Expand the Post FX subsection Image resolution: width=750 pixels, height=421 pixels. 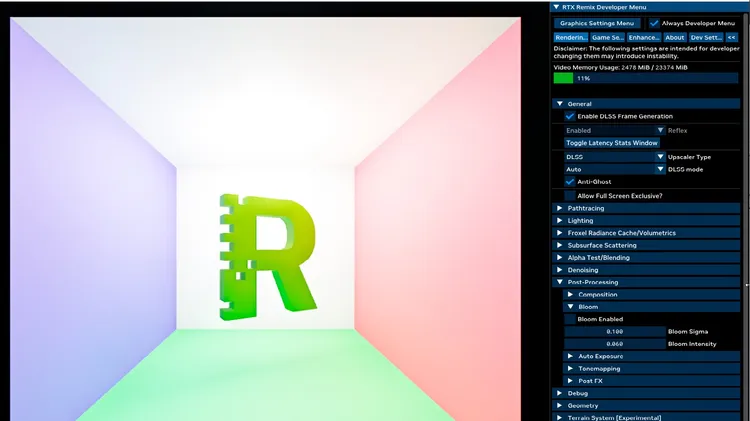(x=653, y=381)
